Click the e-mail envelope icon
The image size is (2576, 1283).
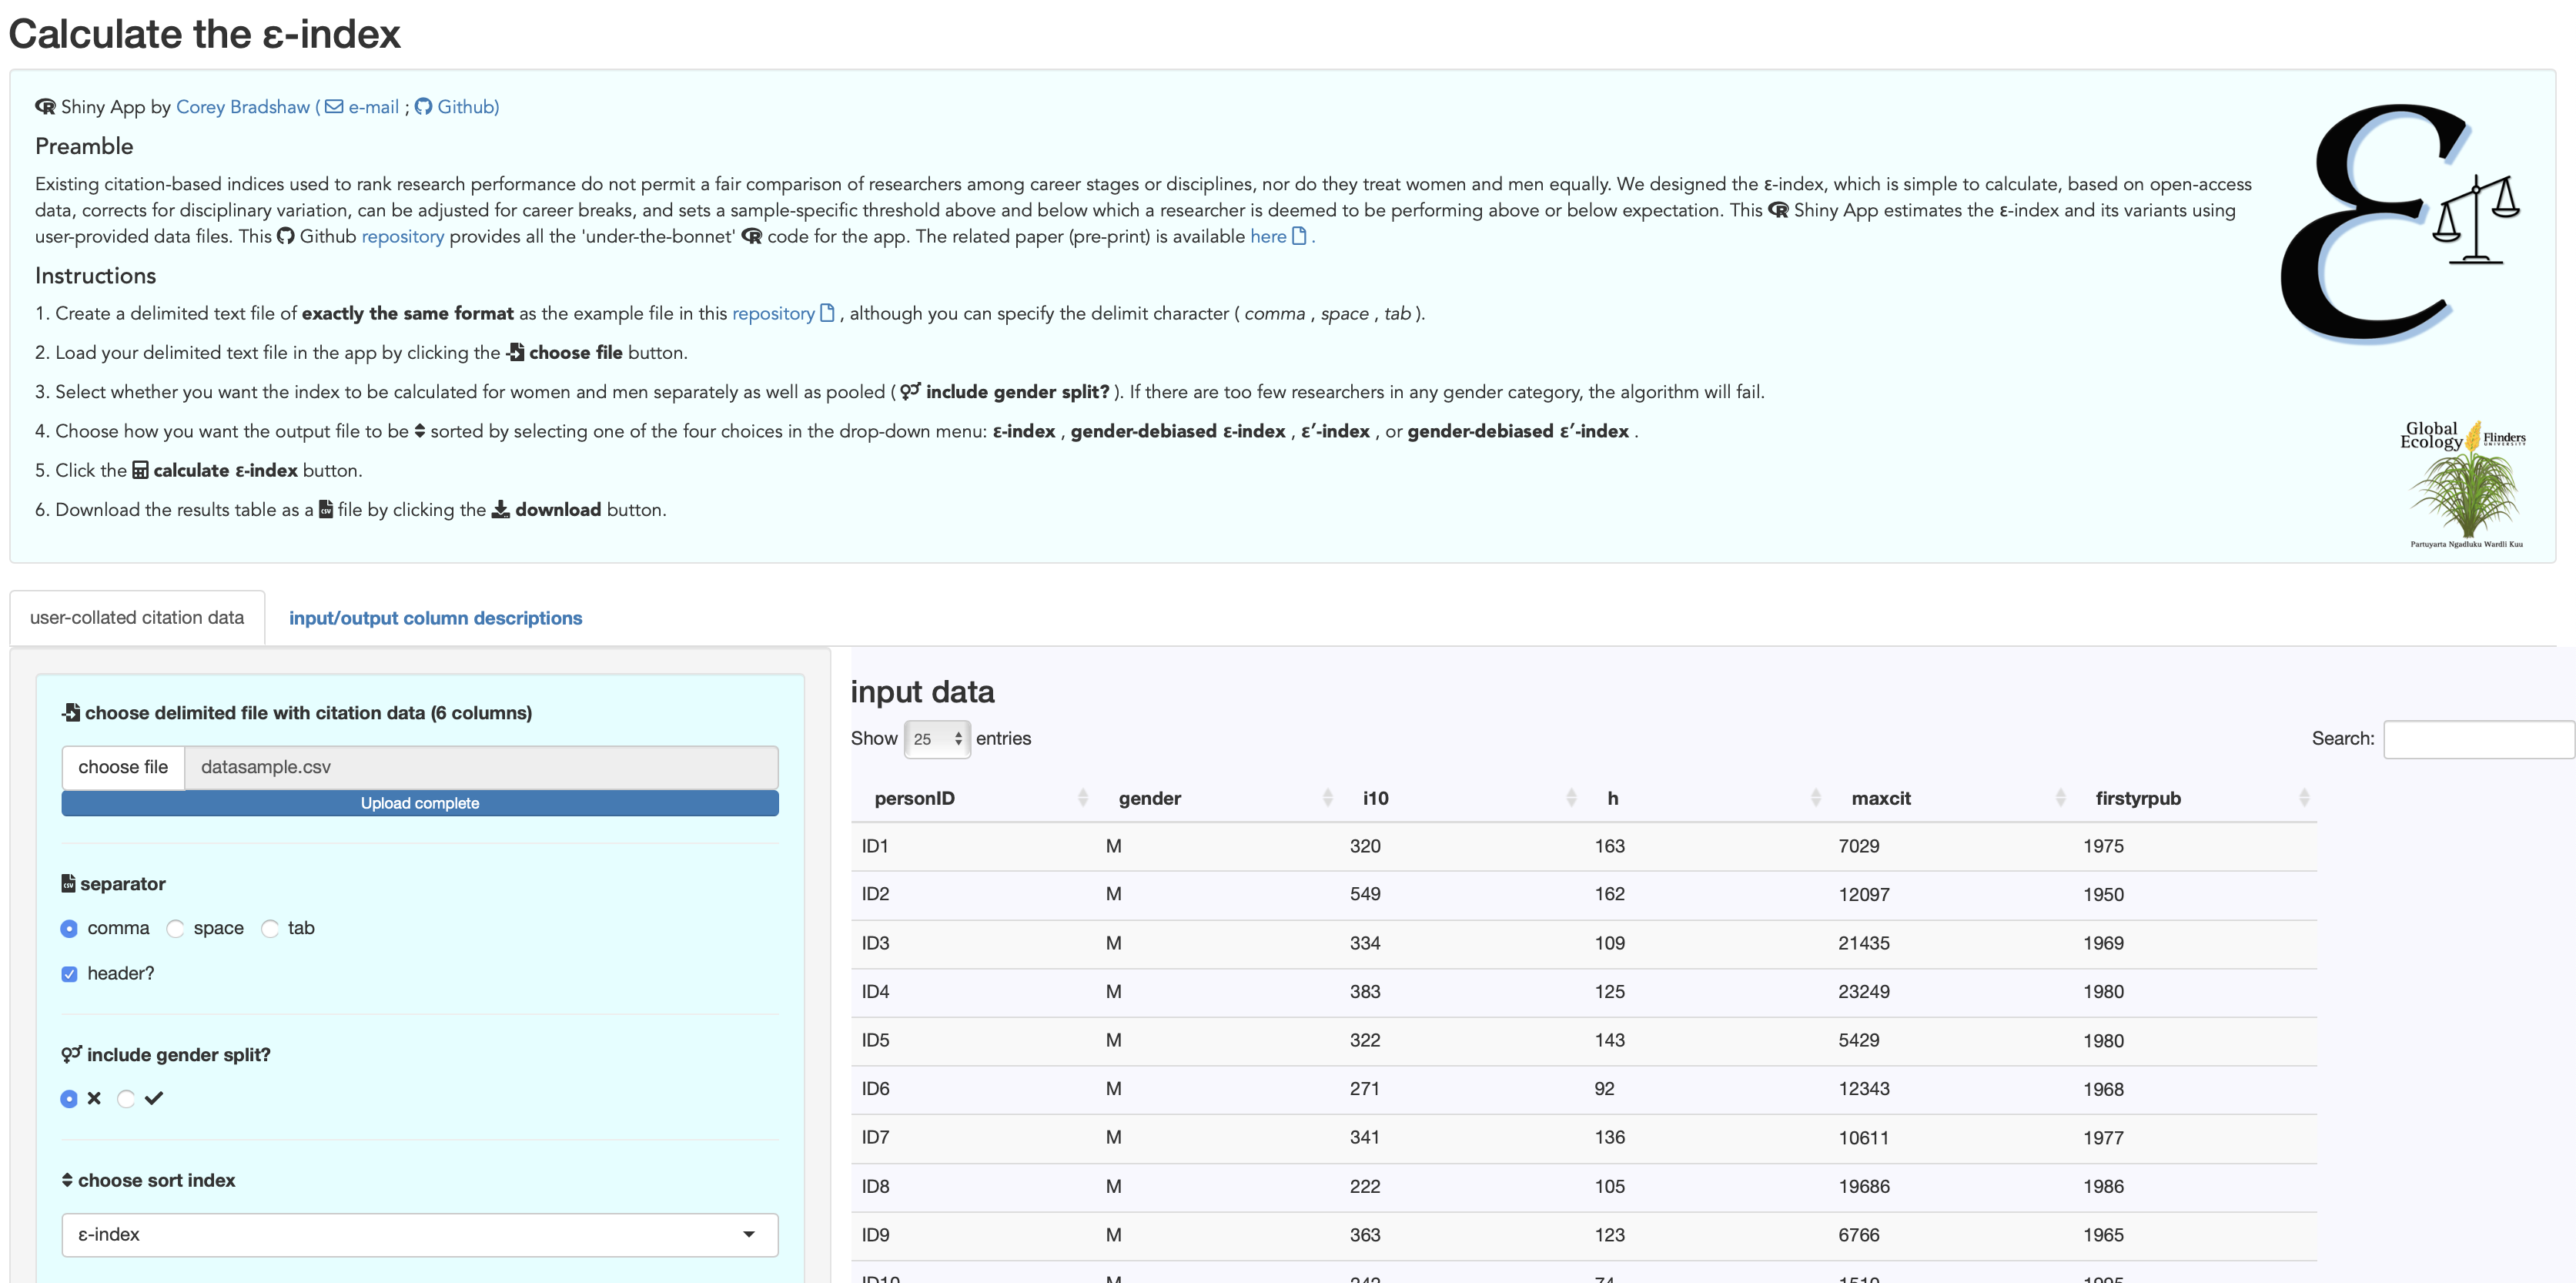click(334, 107)
